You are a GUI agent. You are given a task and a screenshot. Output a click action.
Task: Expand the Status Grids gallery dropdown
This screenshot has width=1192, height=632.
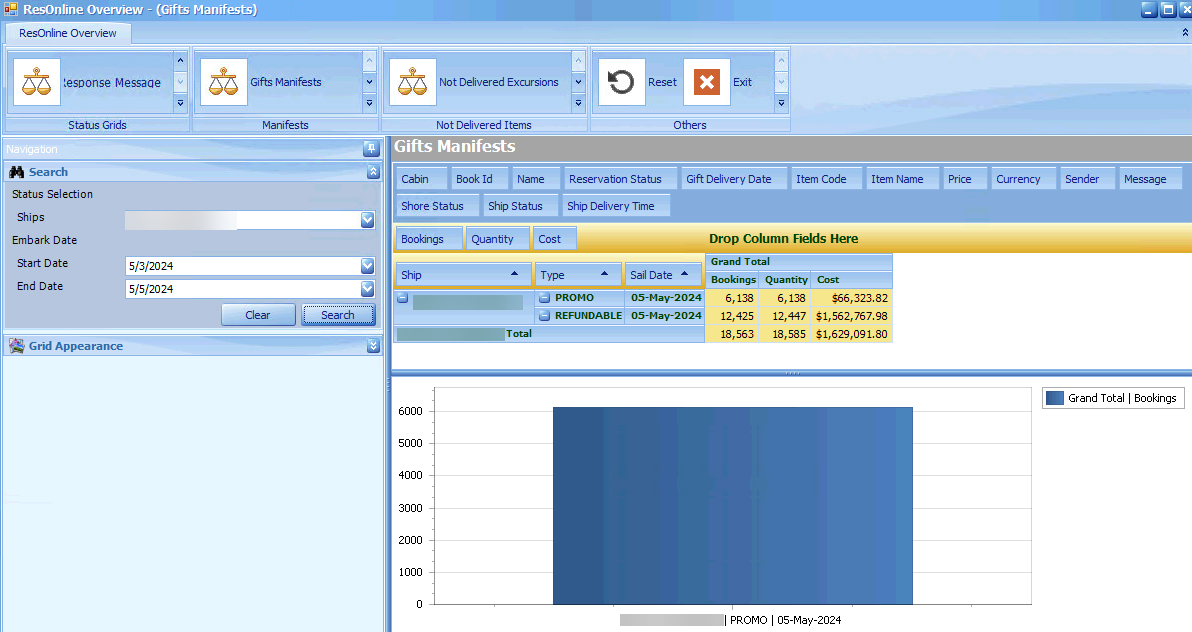180,103
